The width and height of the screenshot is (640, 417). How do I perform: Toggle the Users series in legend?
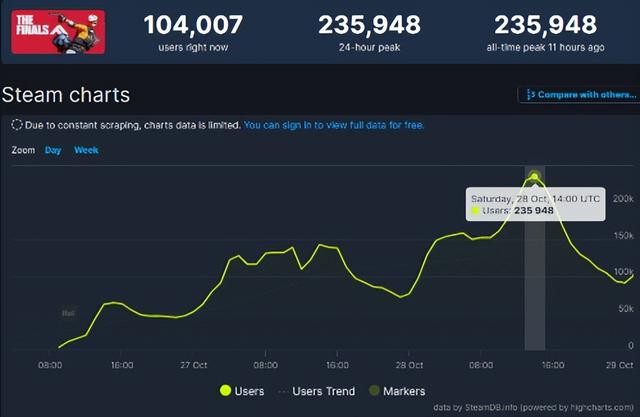(x=242, y=391)
